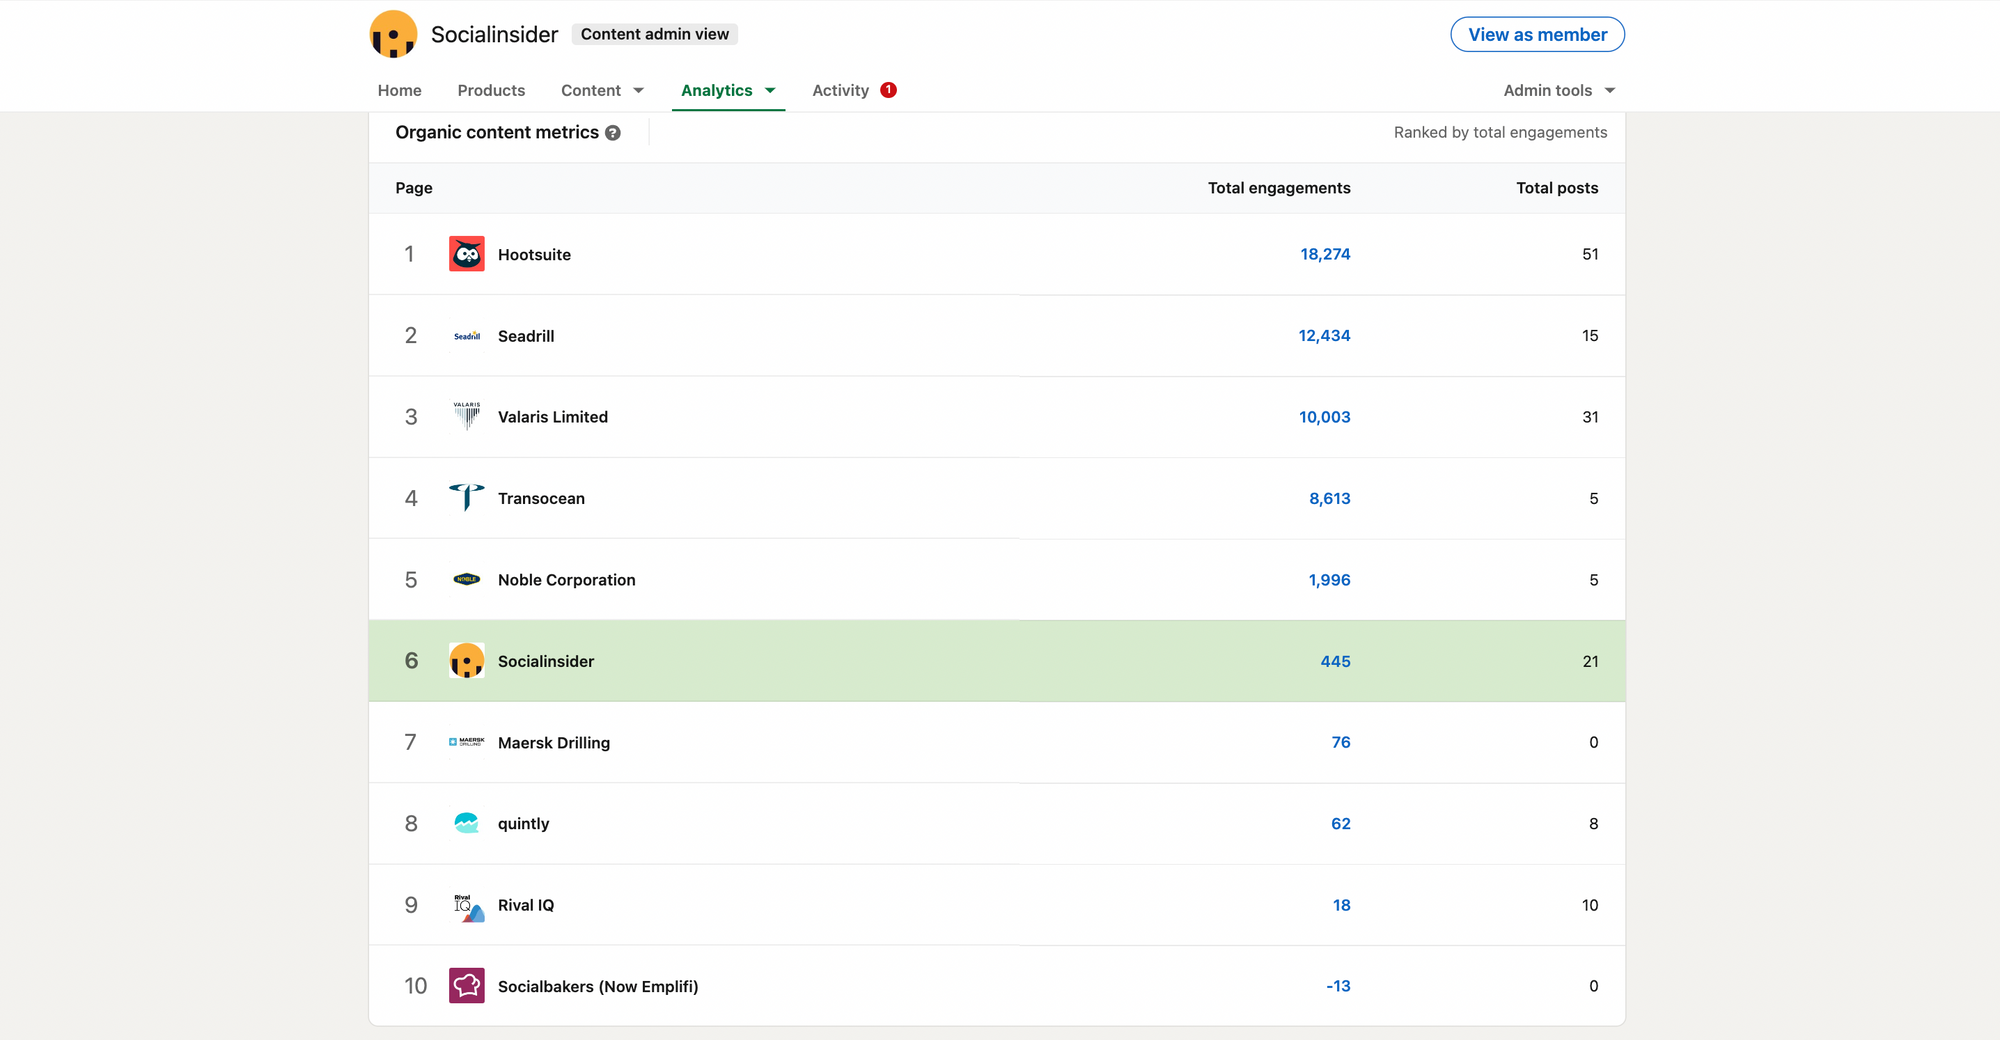2000x1040 pixels.
Task: Switch to the Products tab
Action: coord(491,90)
